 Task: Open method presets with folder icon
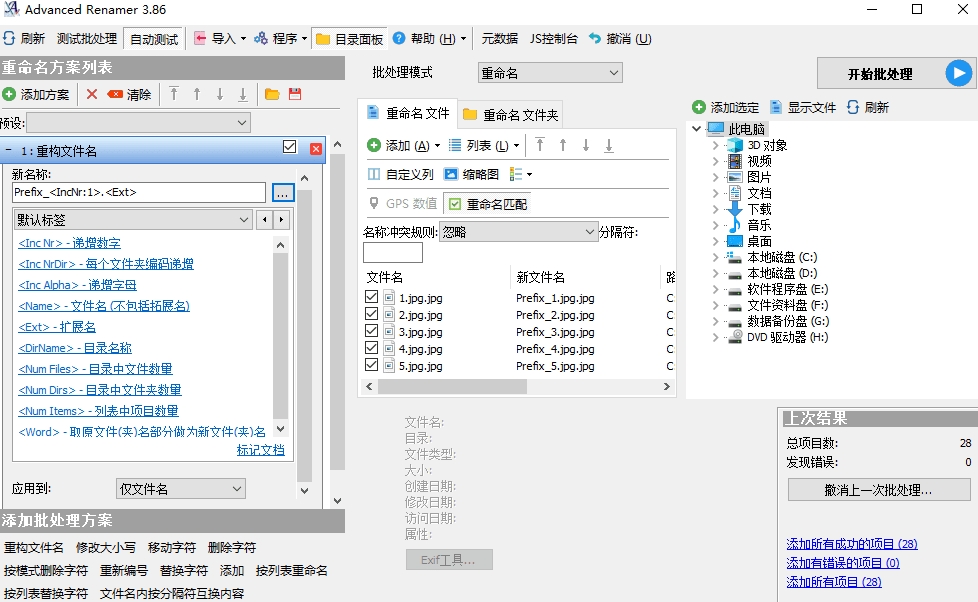pos(272,94)
